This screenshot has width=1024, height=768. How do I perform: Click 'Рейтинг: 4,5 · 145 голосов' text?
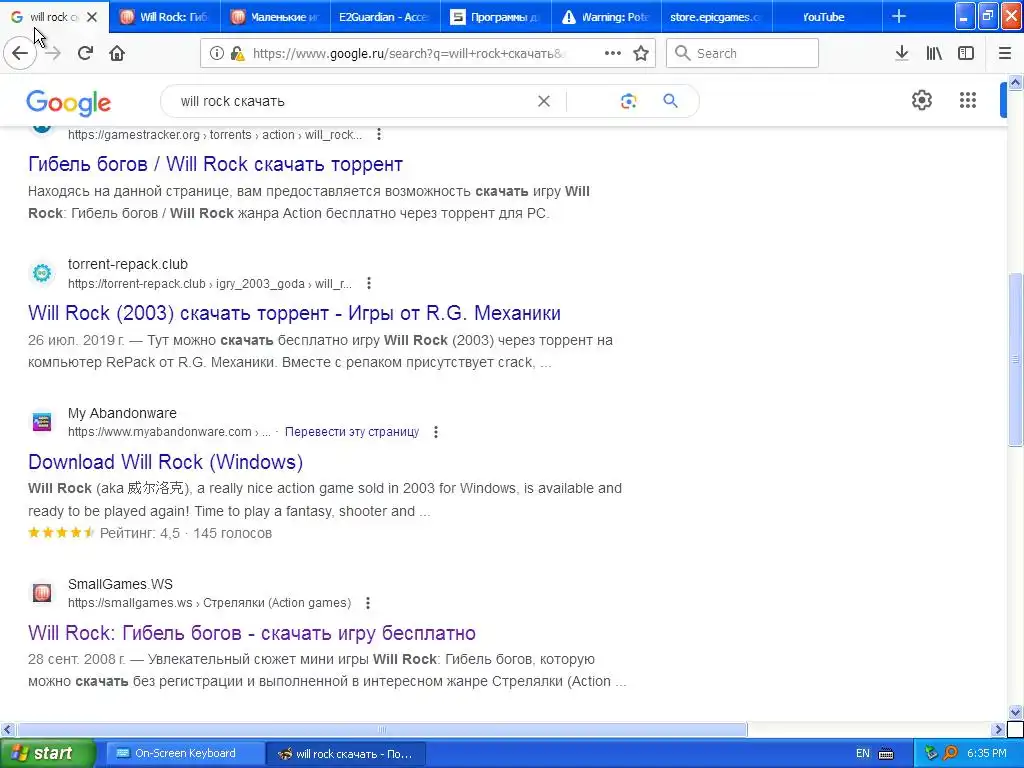pyautogui.click(x=185, y=533)
